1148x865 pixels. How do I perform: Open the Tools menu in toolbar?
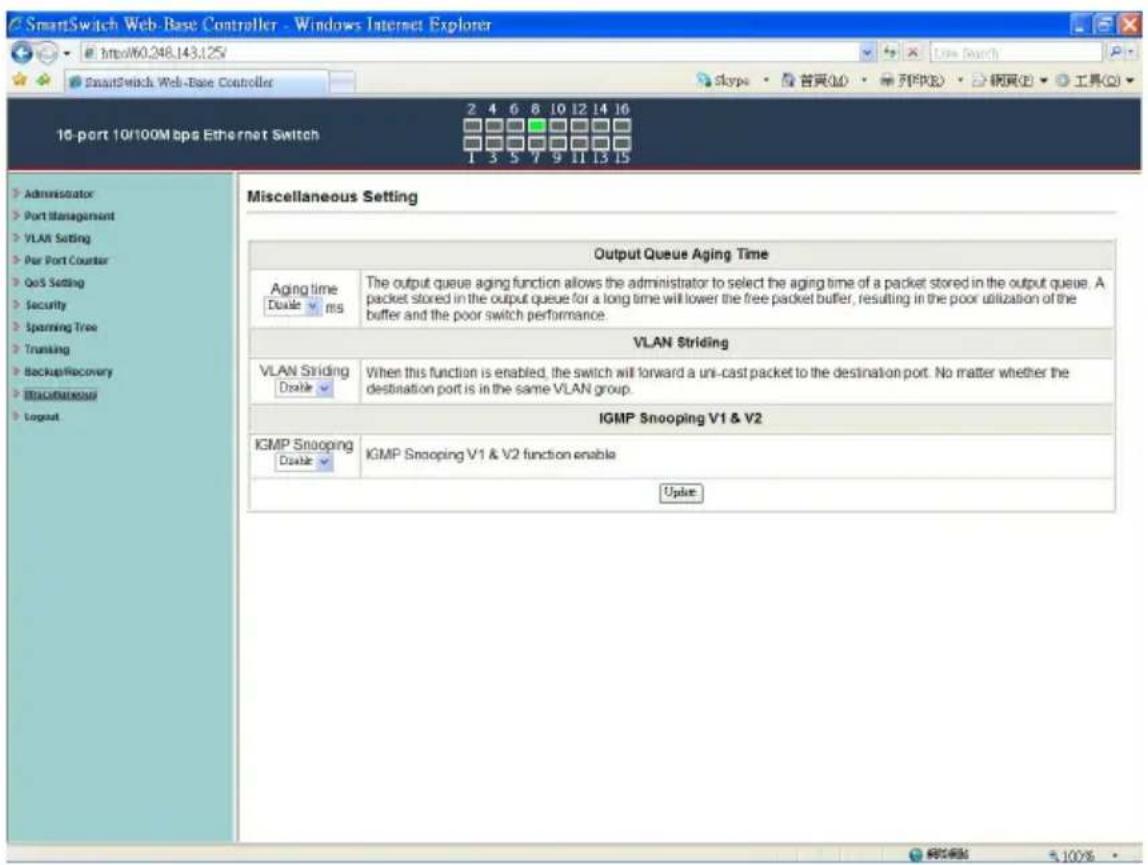click(1095, 81)
